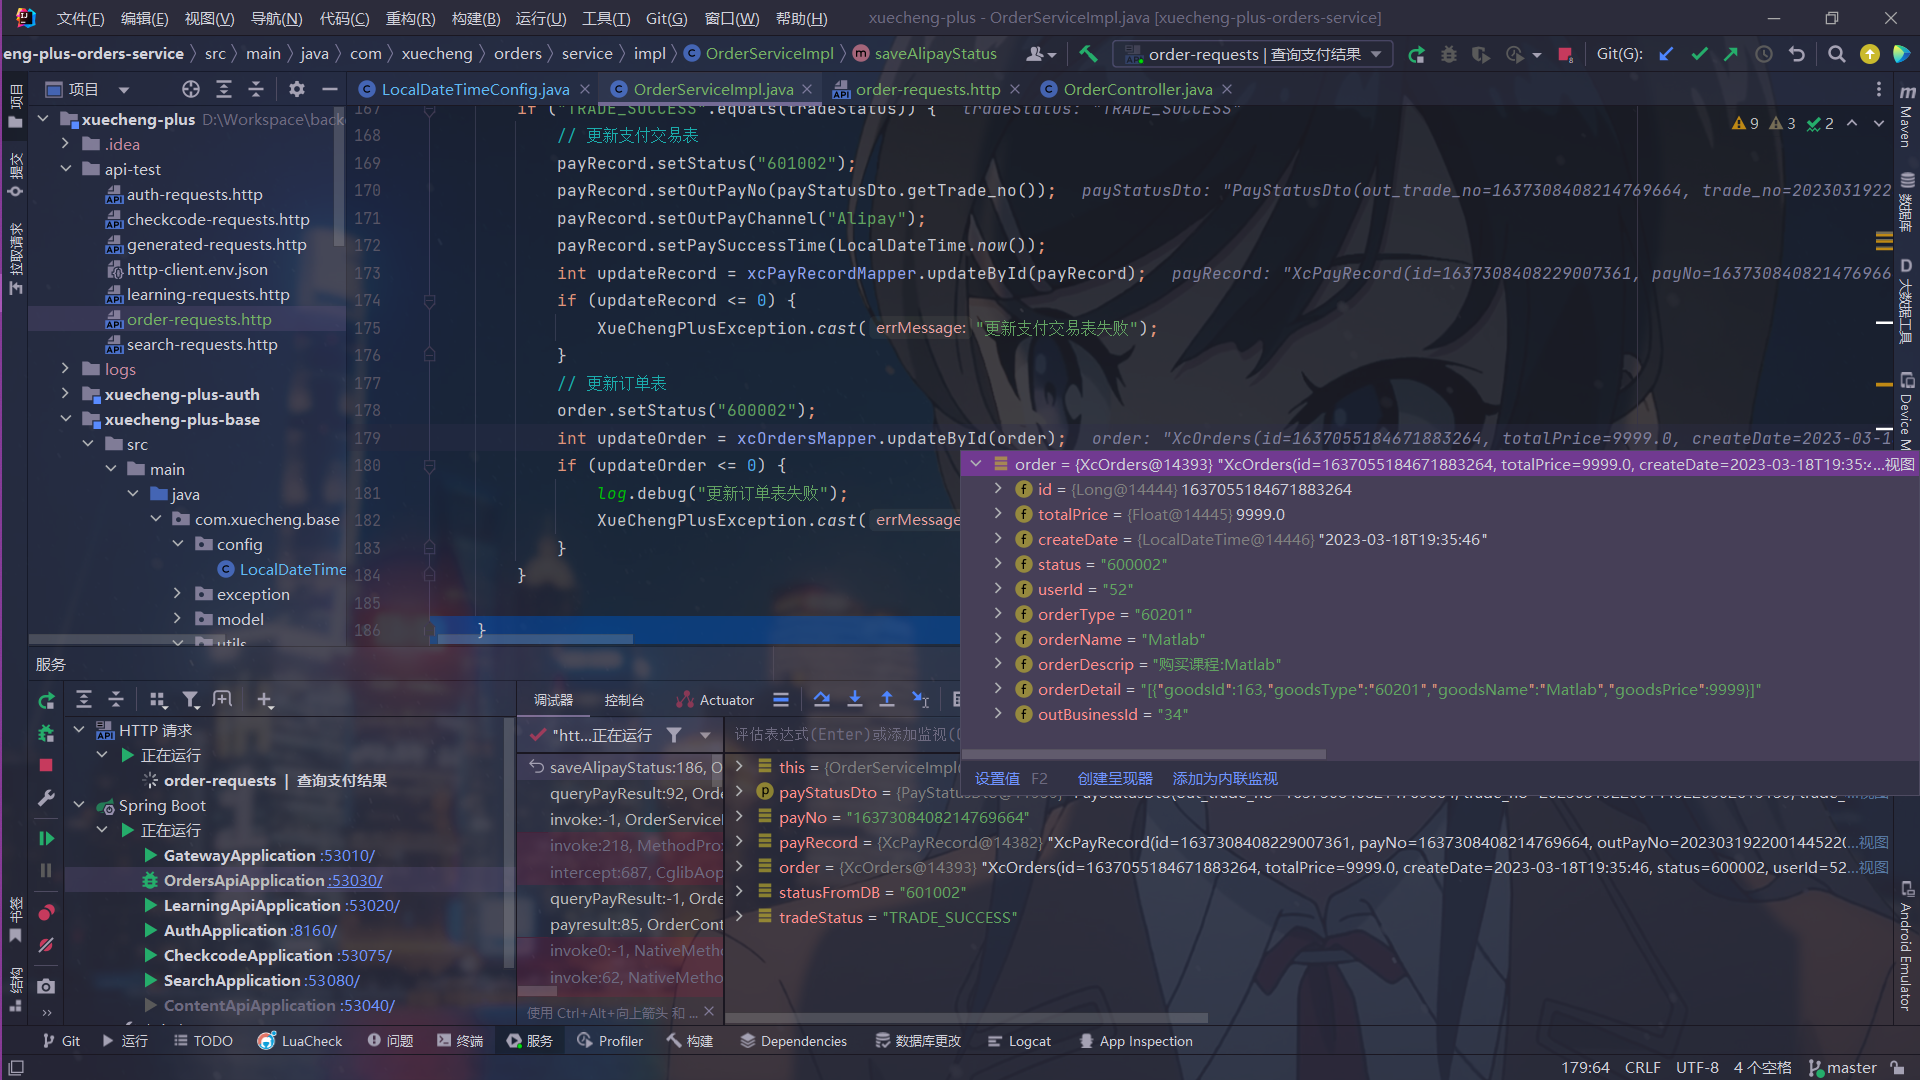
Task: Switch to the OrderController.java tab
Action: point(1137,89)
